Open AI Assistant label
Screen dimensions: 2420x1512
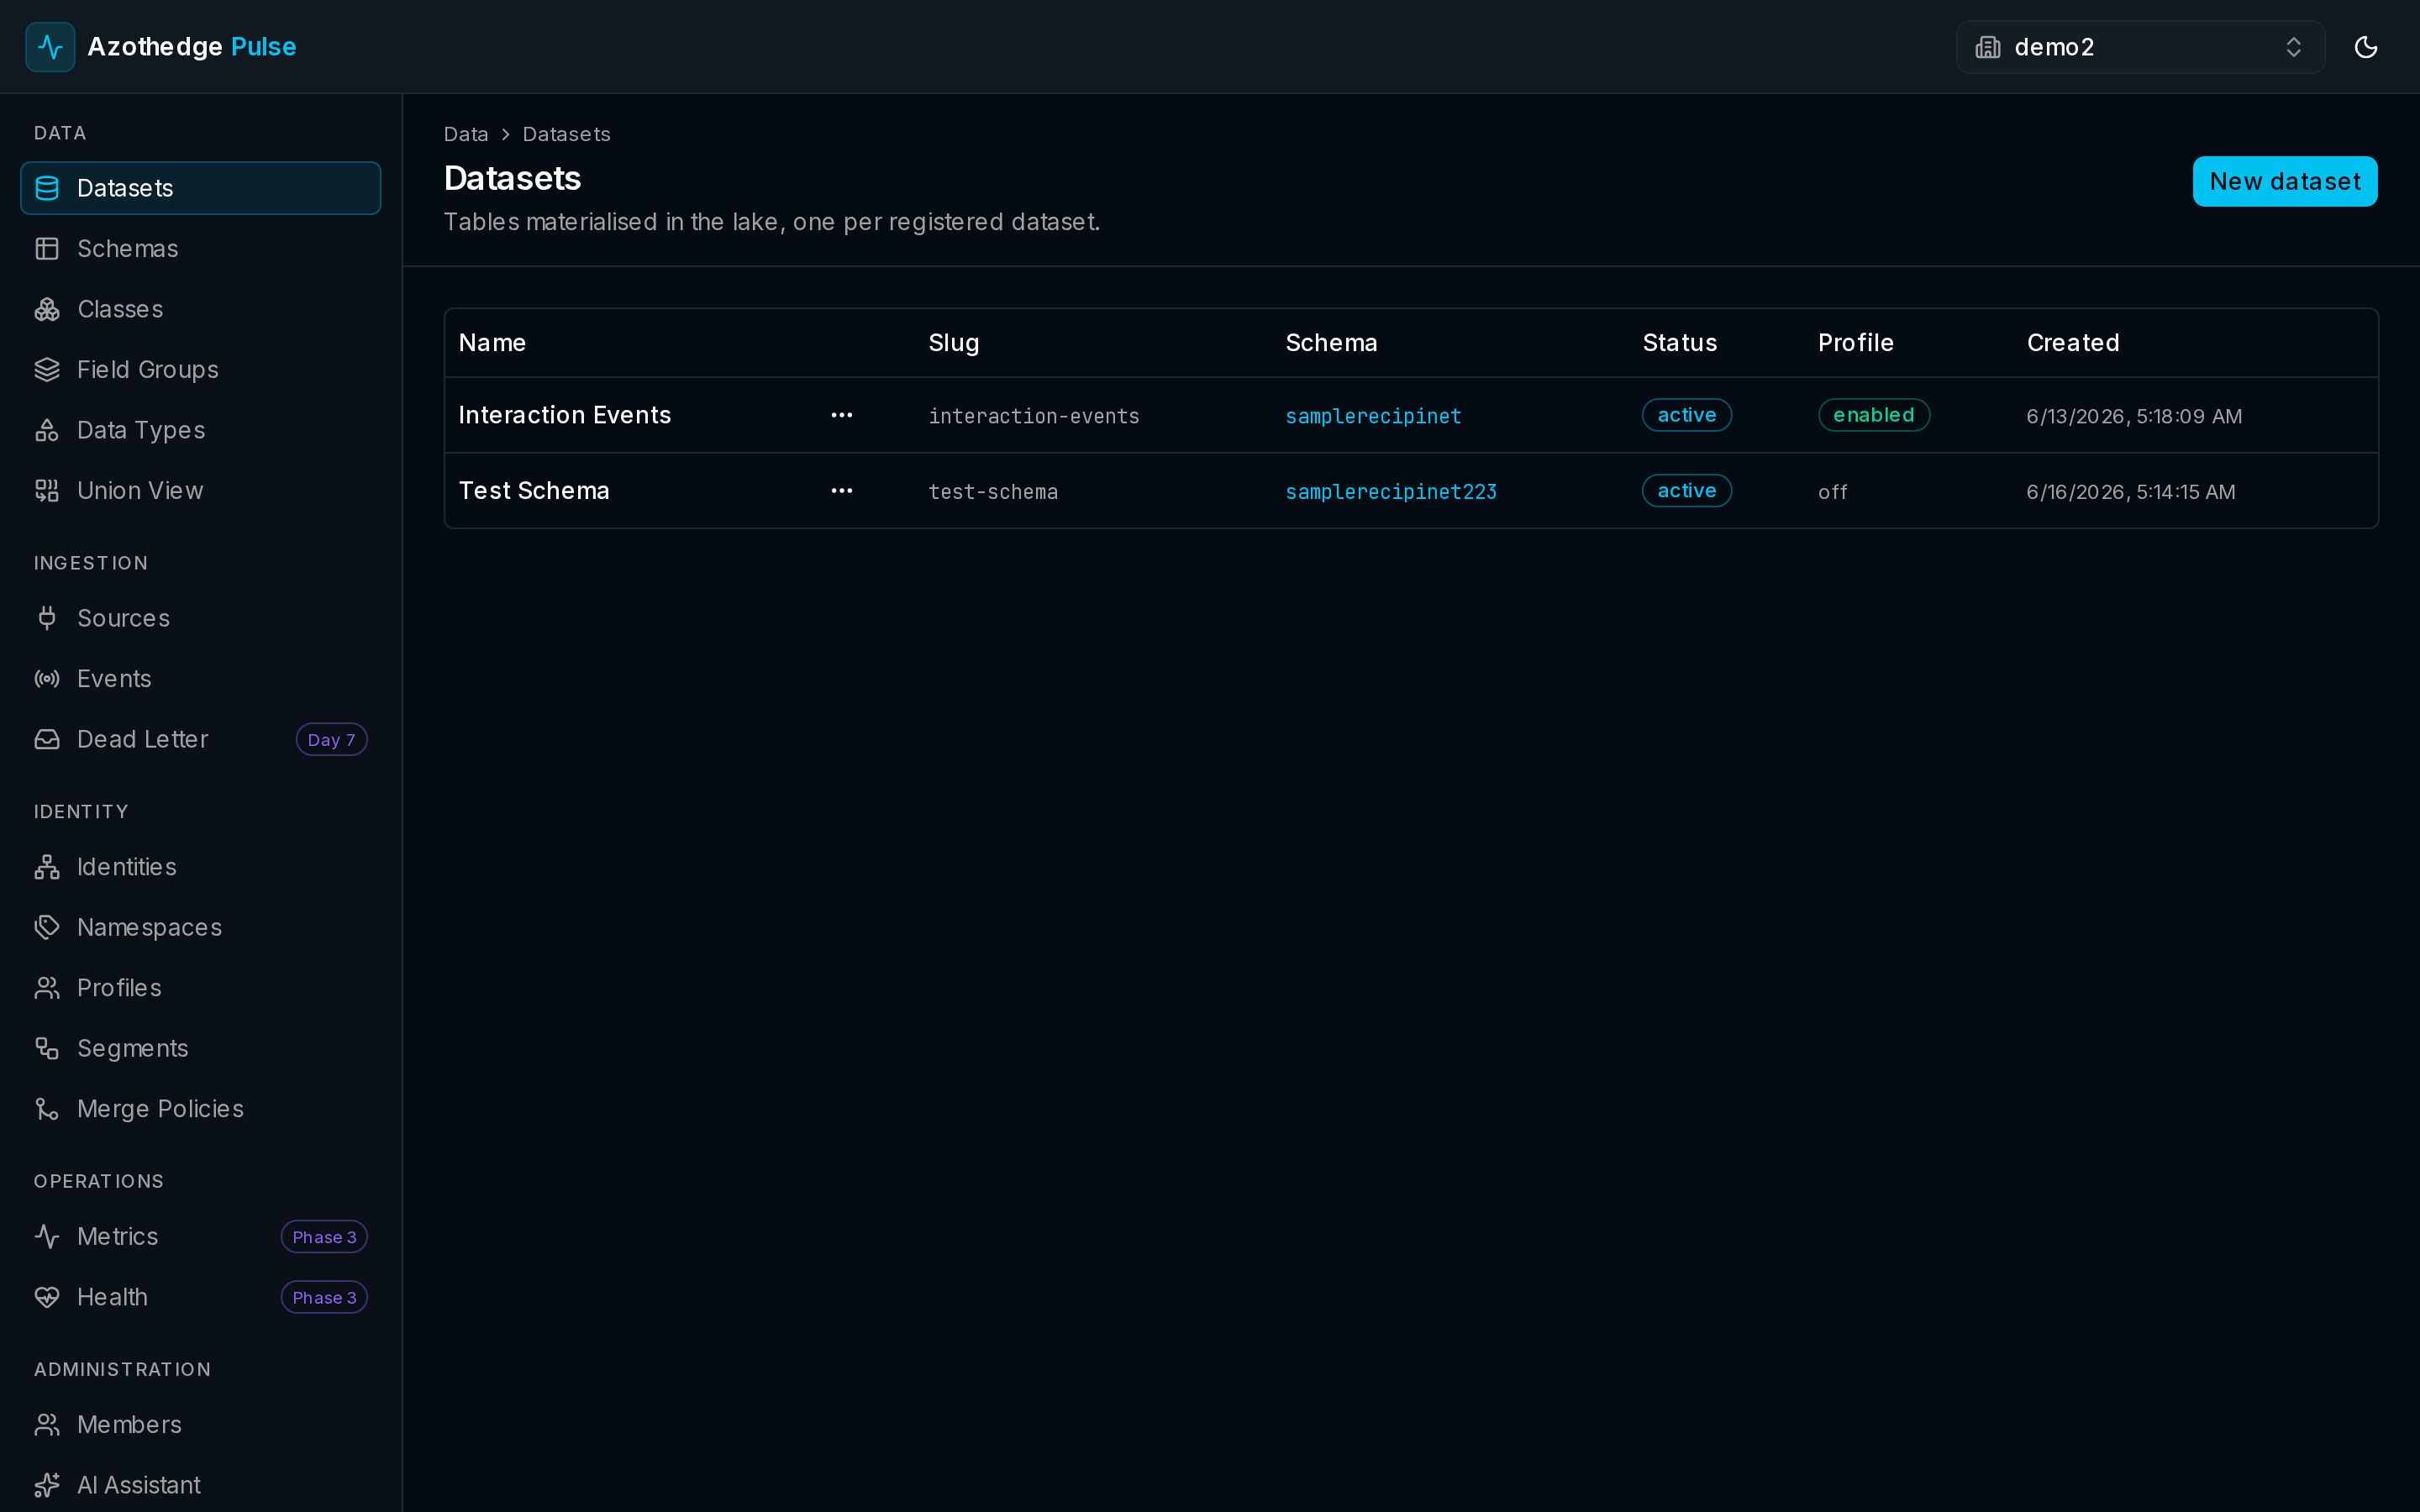point(138,1485)
